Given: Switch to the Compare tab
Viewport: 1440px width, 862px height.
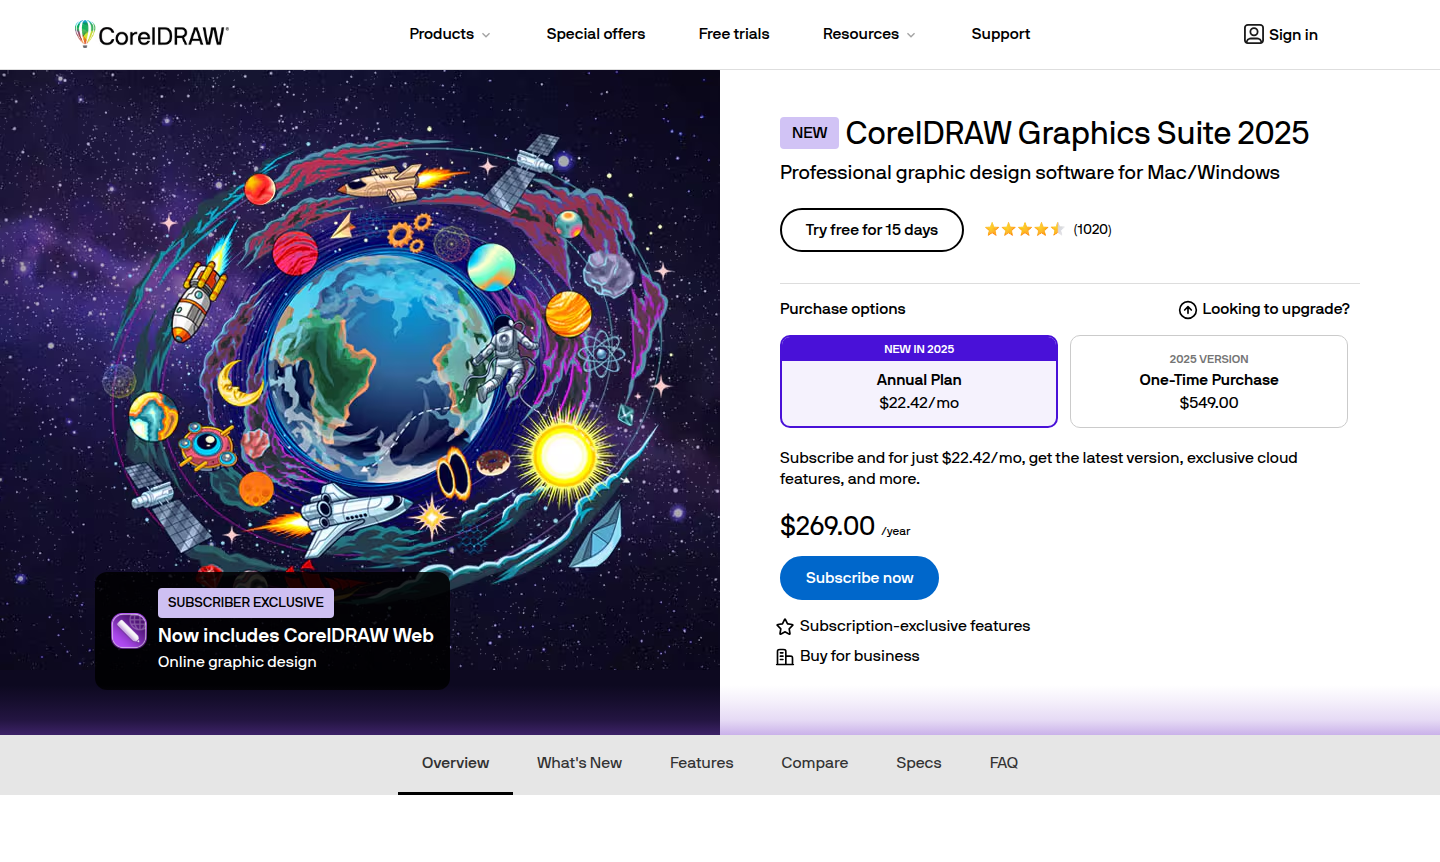Looking at the screenshot, I should (814, 763).
